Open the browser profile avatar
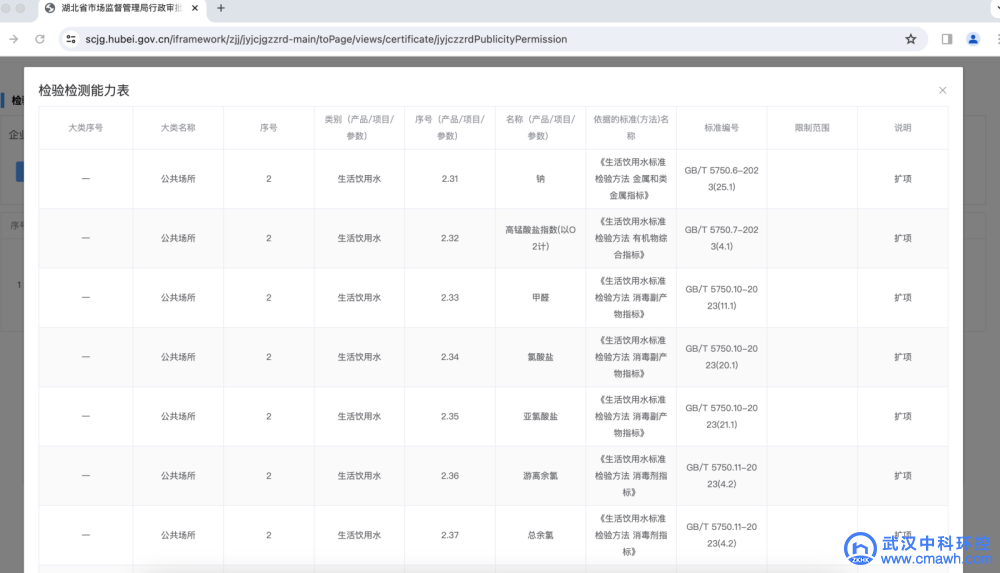 click(973, 39)
